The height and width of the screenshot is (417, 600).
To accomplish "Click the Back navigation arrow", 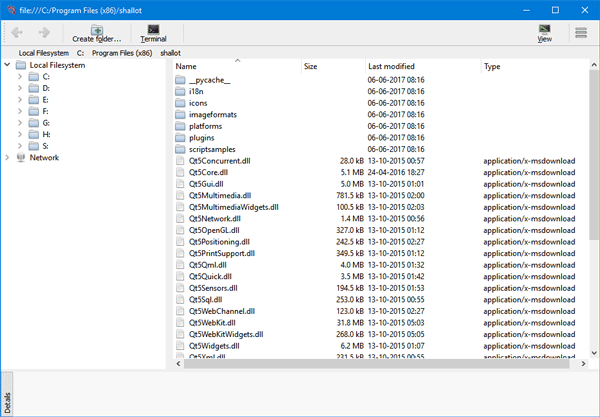I will (x=17, y=33).
